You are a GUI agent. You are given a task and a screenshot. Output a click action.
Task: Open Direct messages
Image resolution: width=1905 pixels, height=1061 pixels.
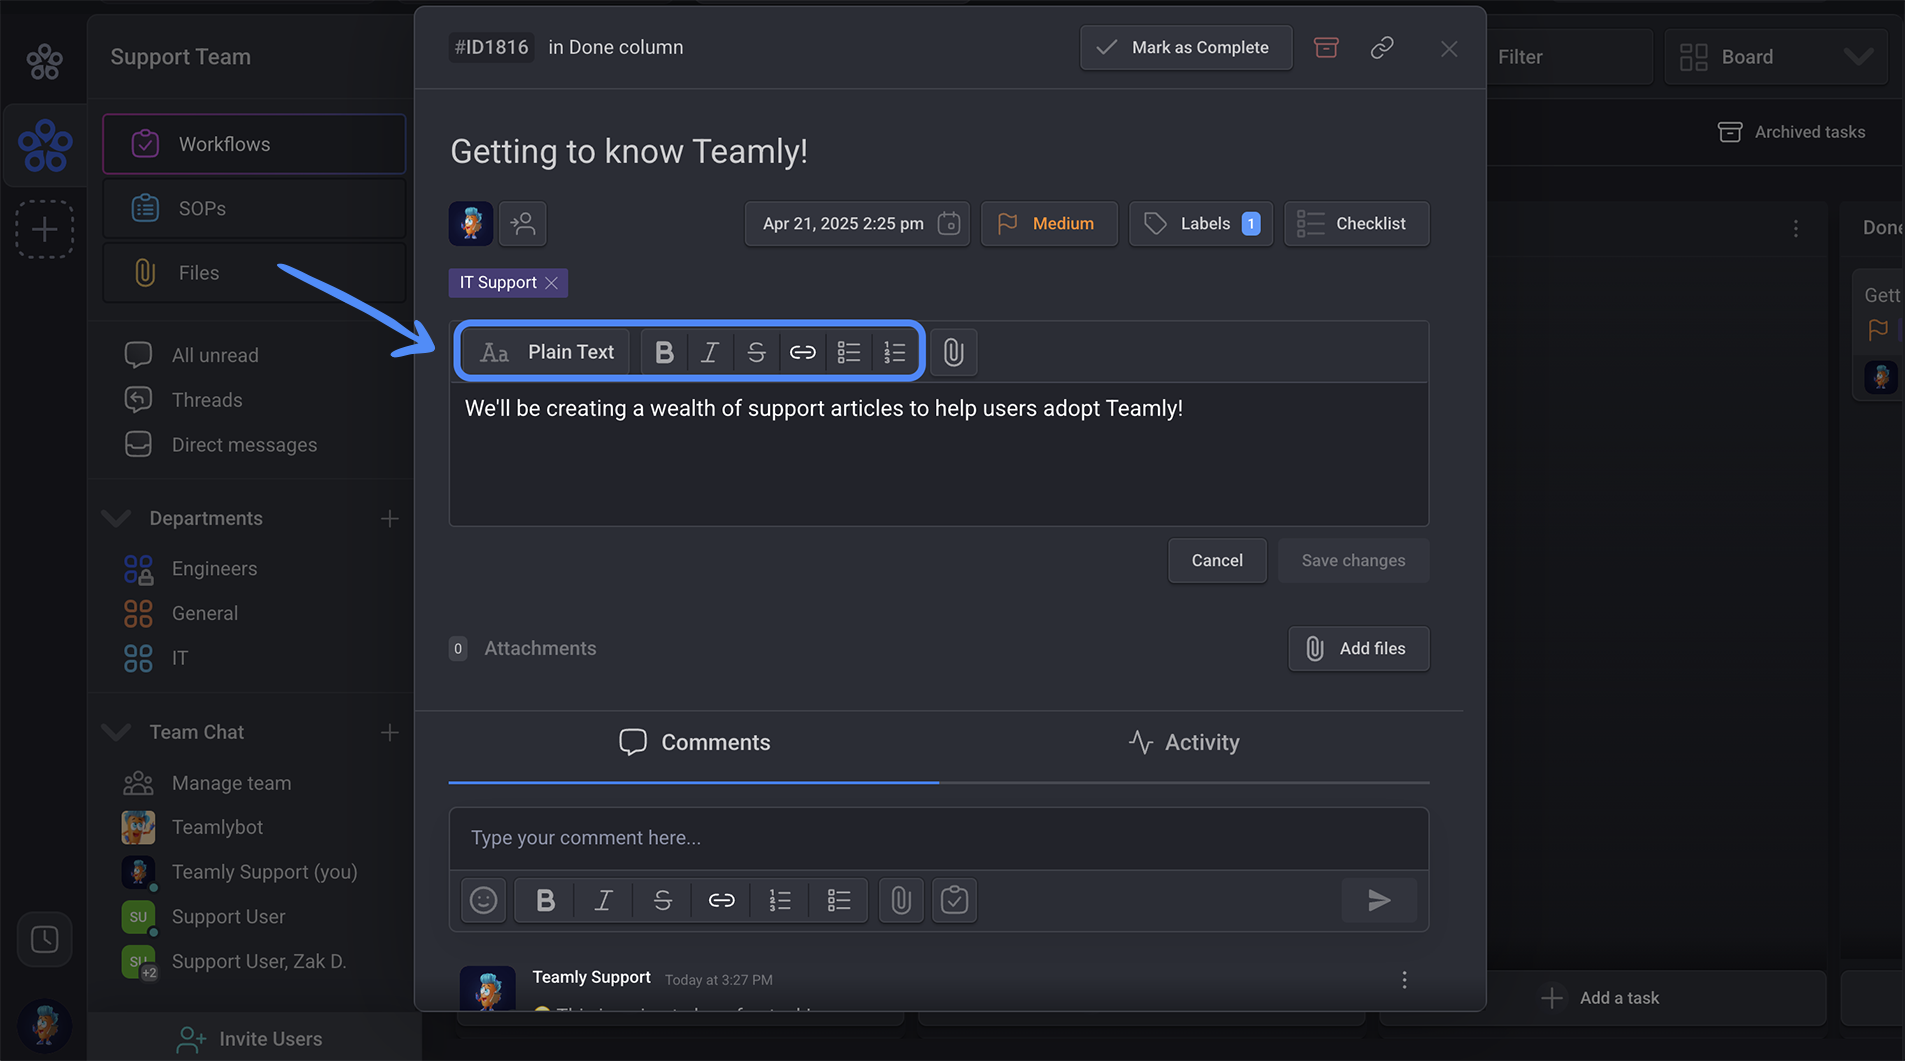244,445
